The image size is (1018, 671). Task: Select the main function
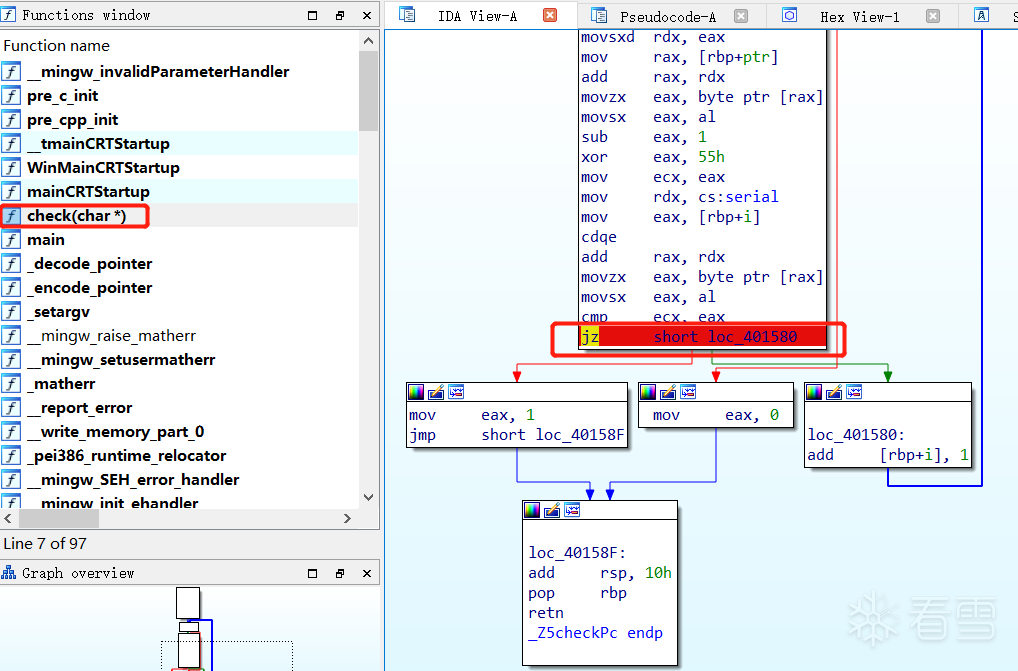coord(179,240)
